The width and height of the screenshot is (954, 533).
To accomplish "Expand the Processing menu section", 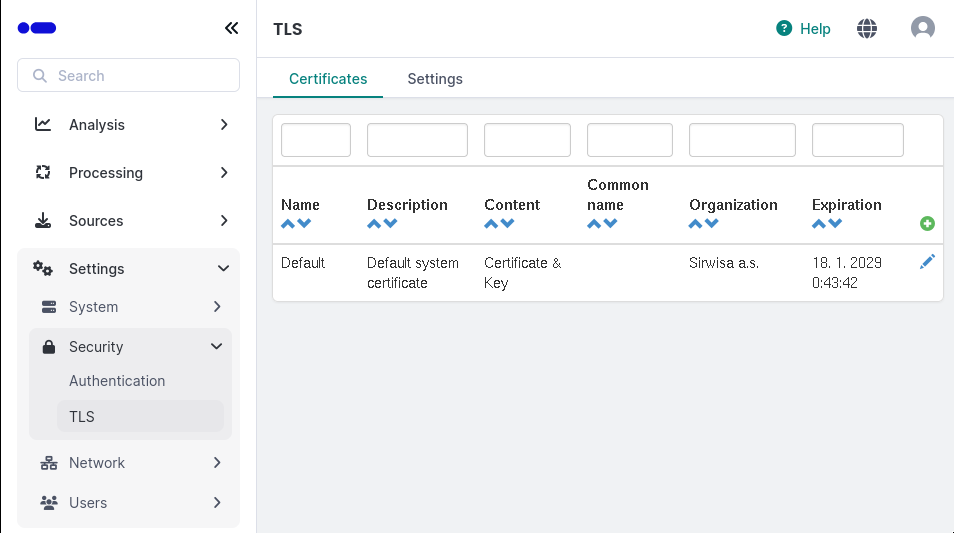I will click(x=128, y=173).
